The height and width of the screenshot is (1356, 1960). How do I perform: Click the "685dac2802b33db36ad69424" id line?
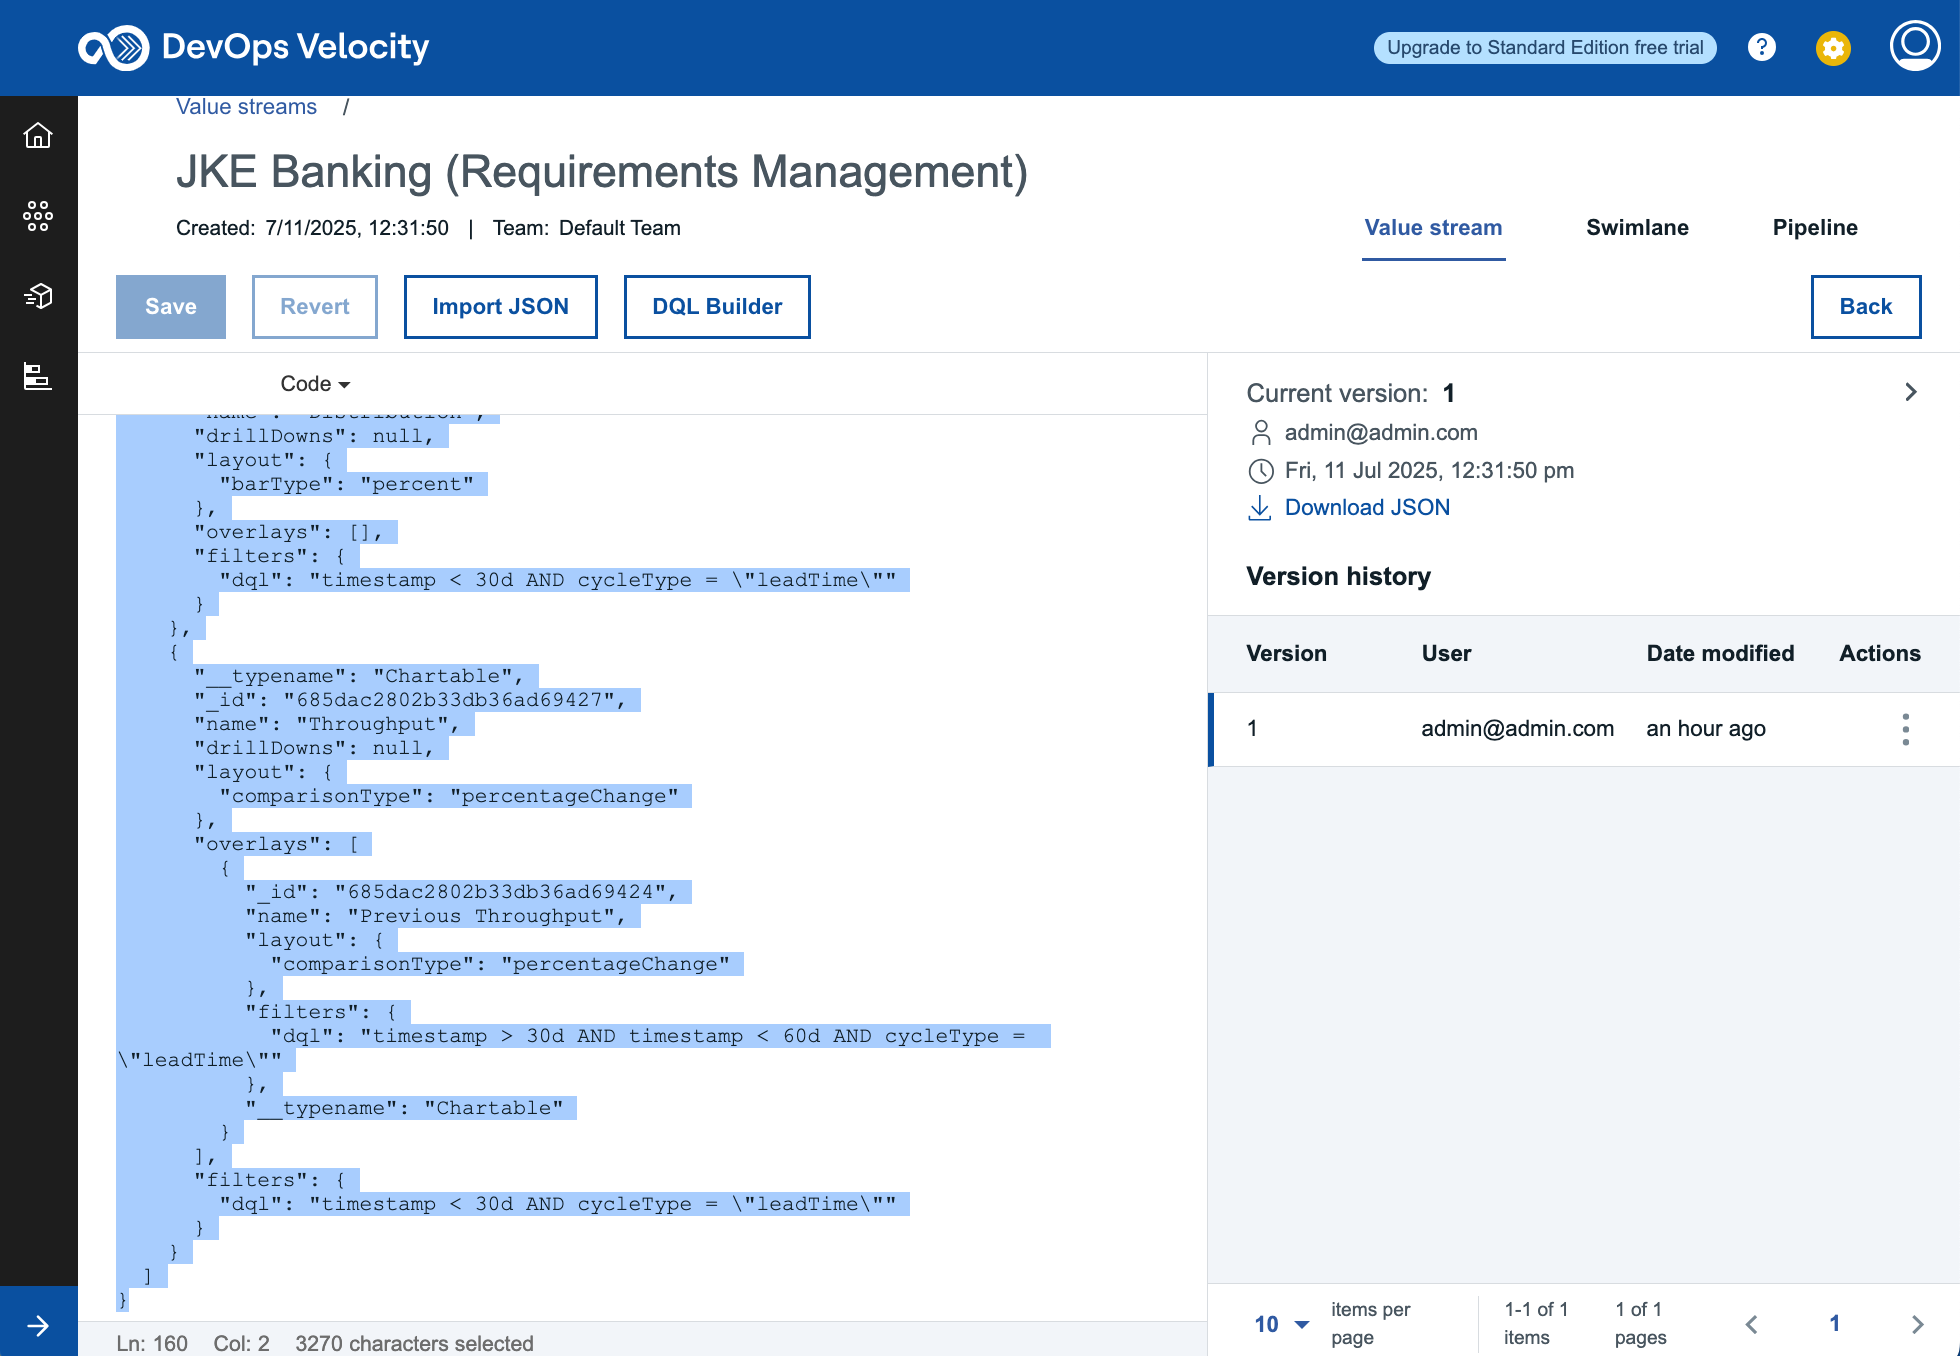coord(462,892)
